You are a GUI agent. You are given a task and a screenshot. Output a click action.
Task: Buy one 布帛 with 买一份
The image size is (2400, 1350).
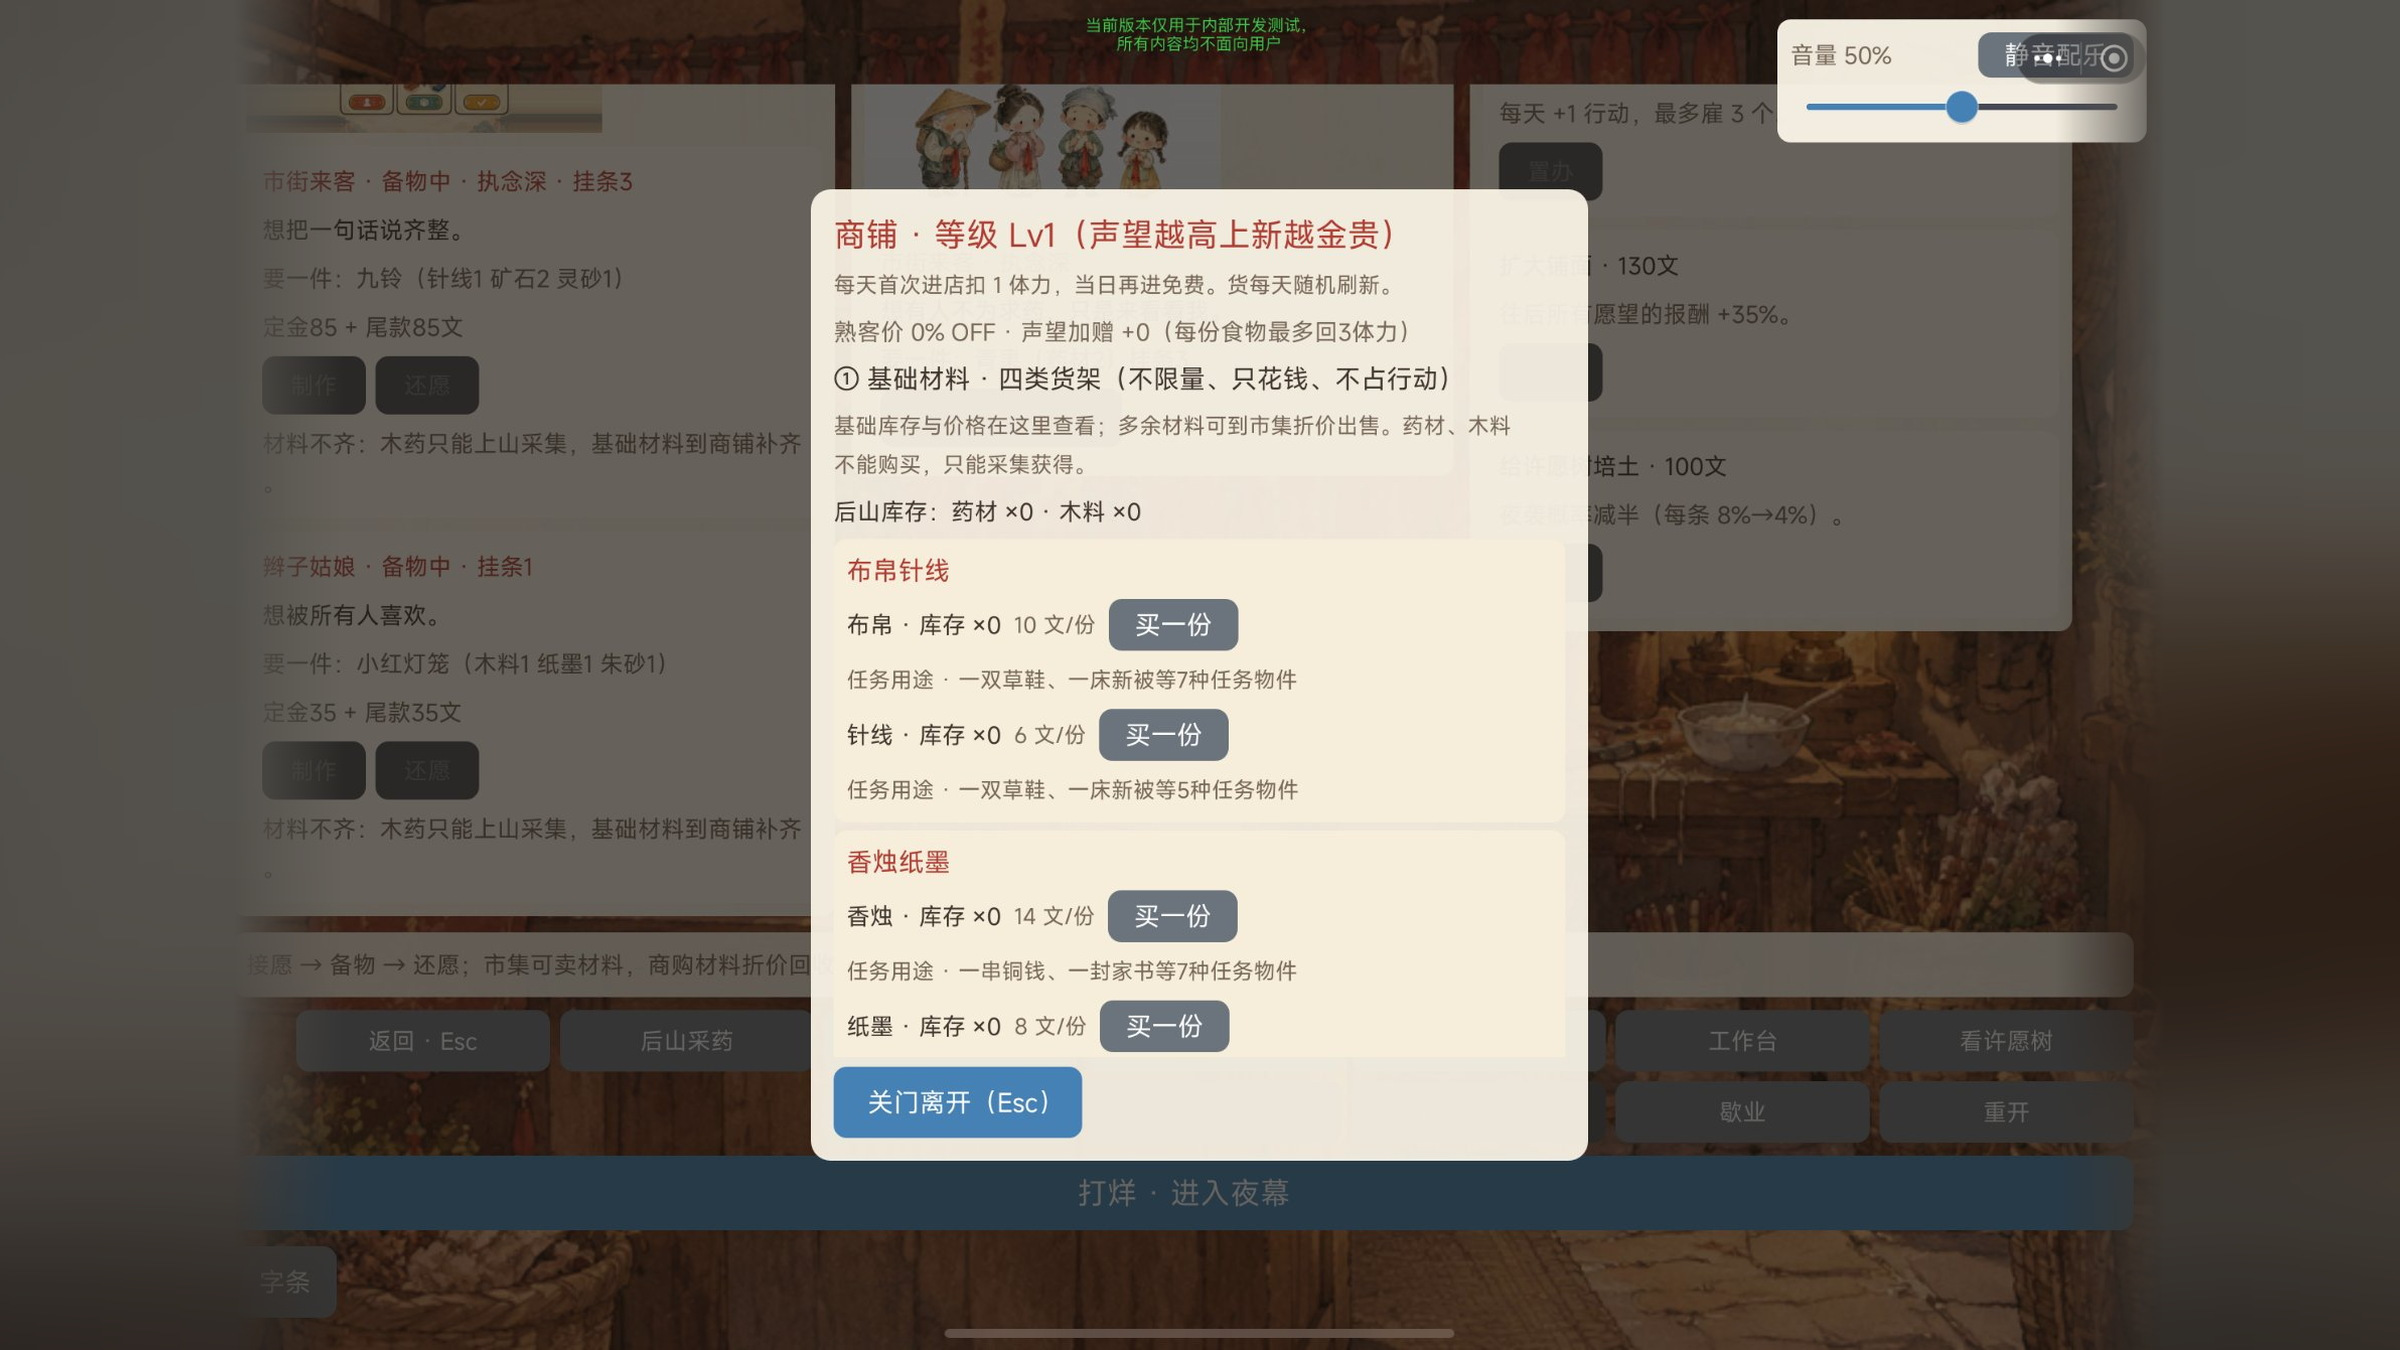[1173, 625]
